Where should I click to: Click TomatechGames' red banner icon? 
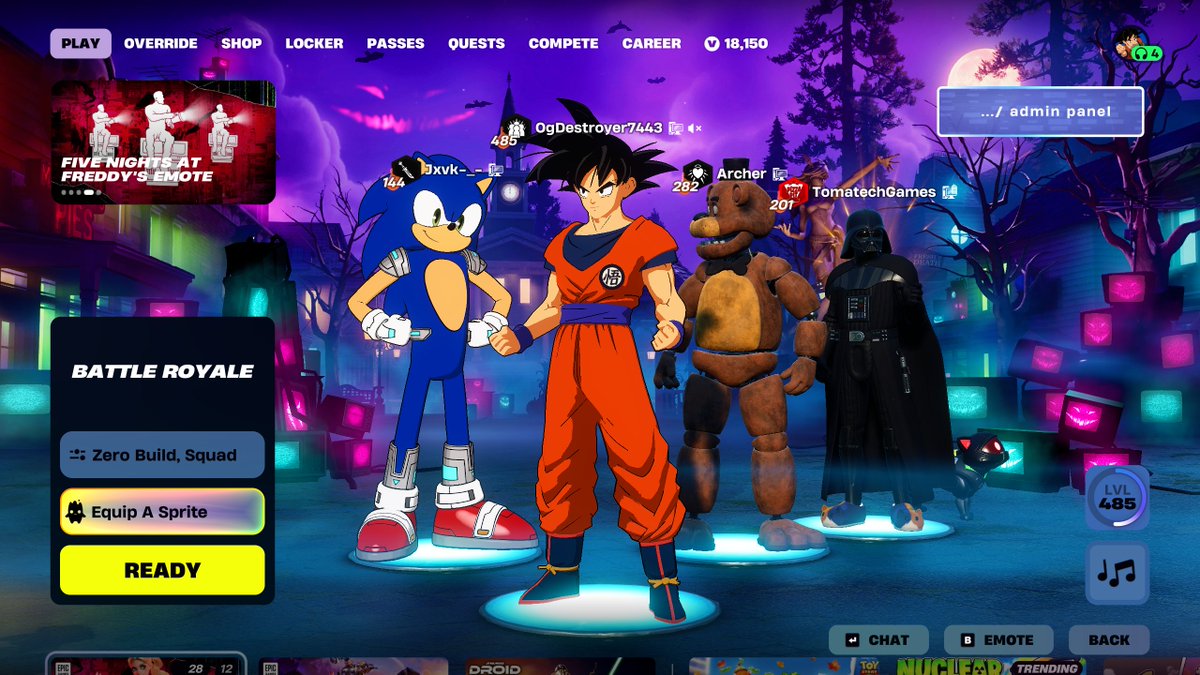click(793, 191)
